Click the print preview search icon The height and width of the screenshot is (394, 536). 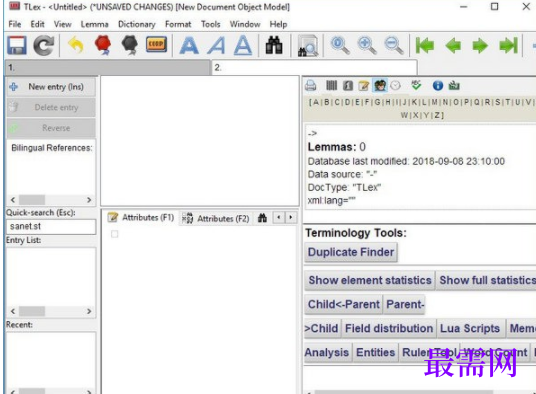click(x=308, y=45)
